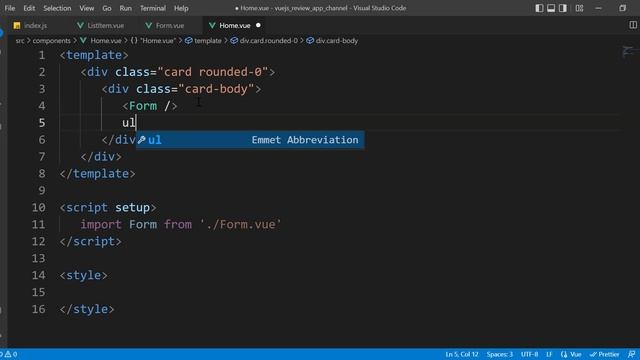Viewport: 640px width, 360px height.
Task: Toggle the secondary side bar layout icon
Action: [563, 8]
